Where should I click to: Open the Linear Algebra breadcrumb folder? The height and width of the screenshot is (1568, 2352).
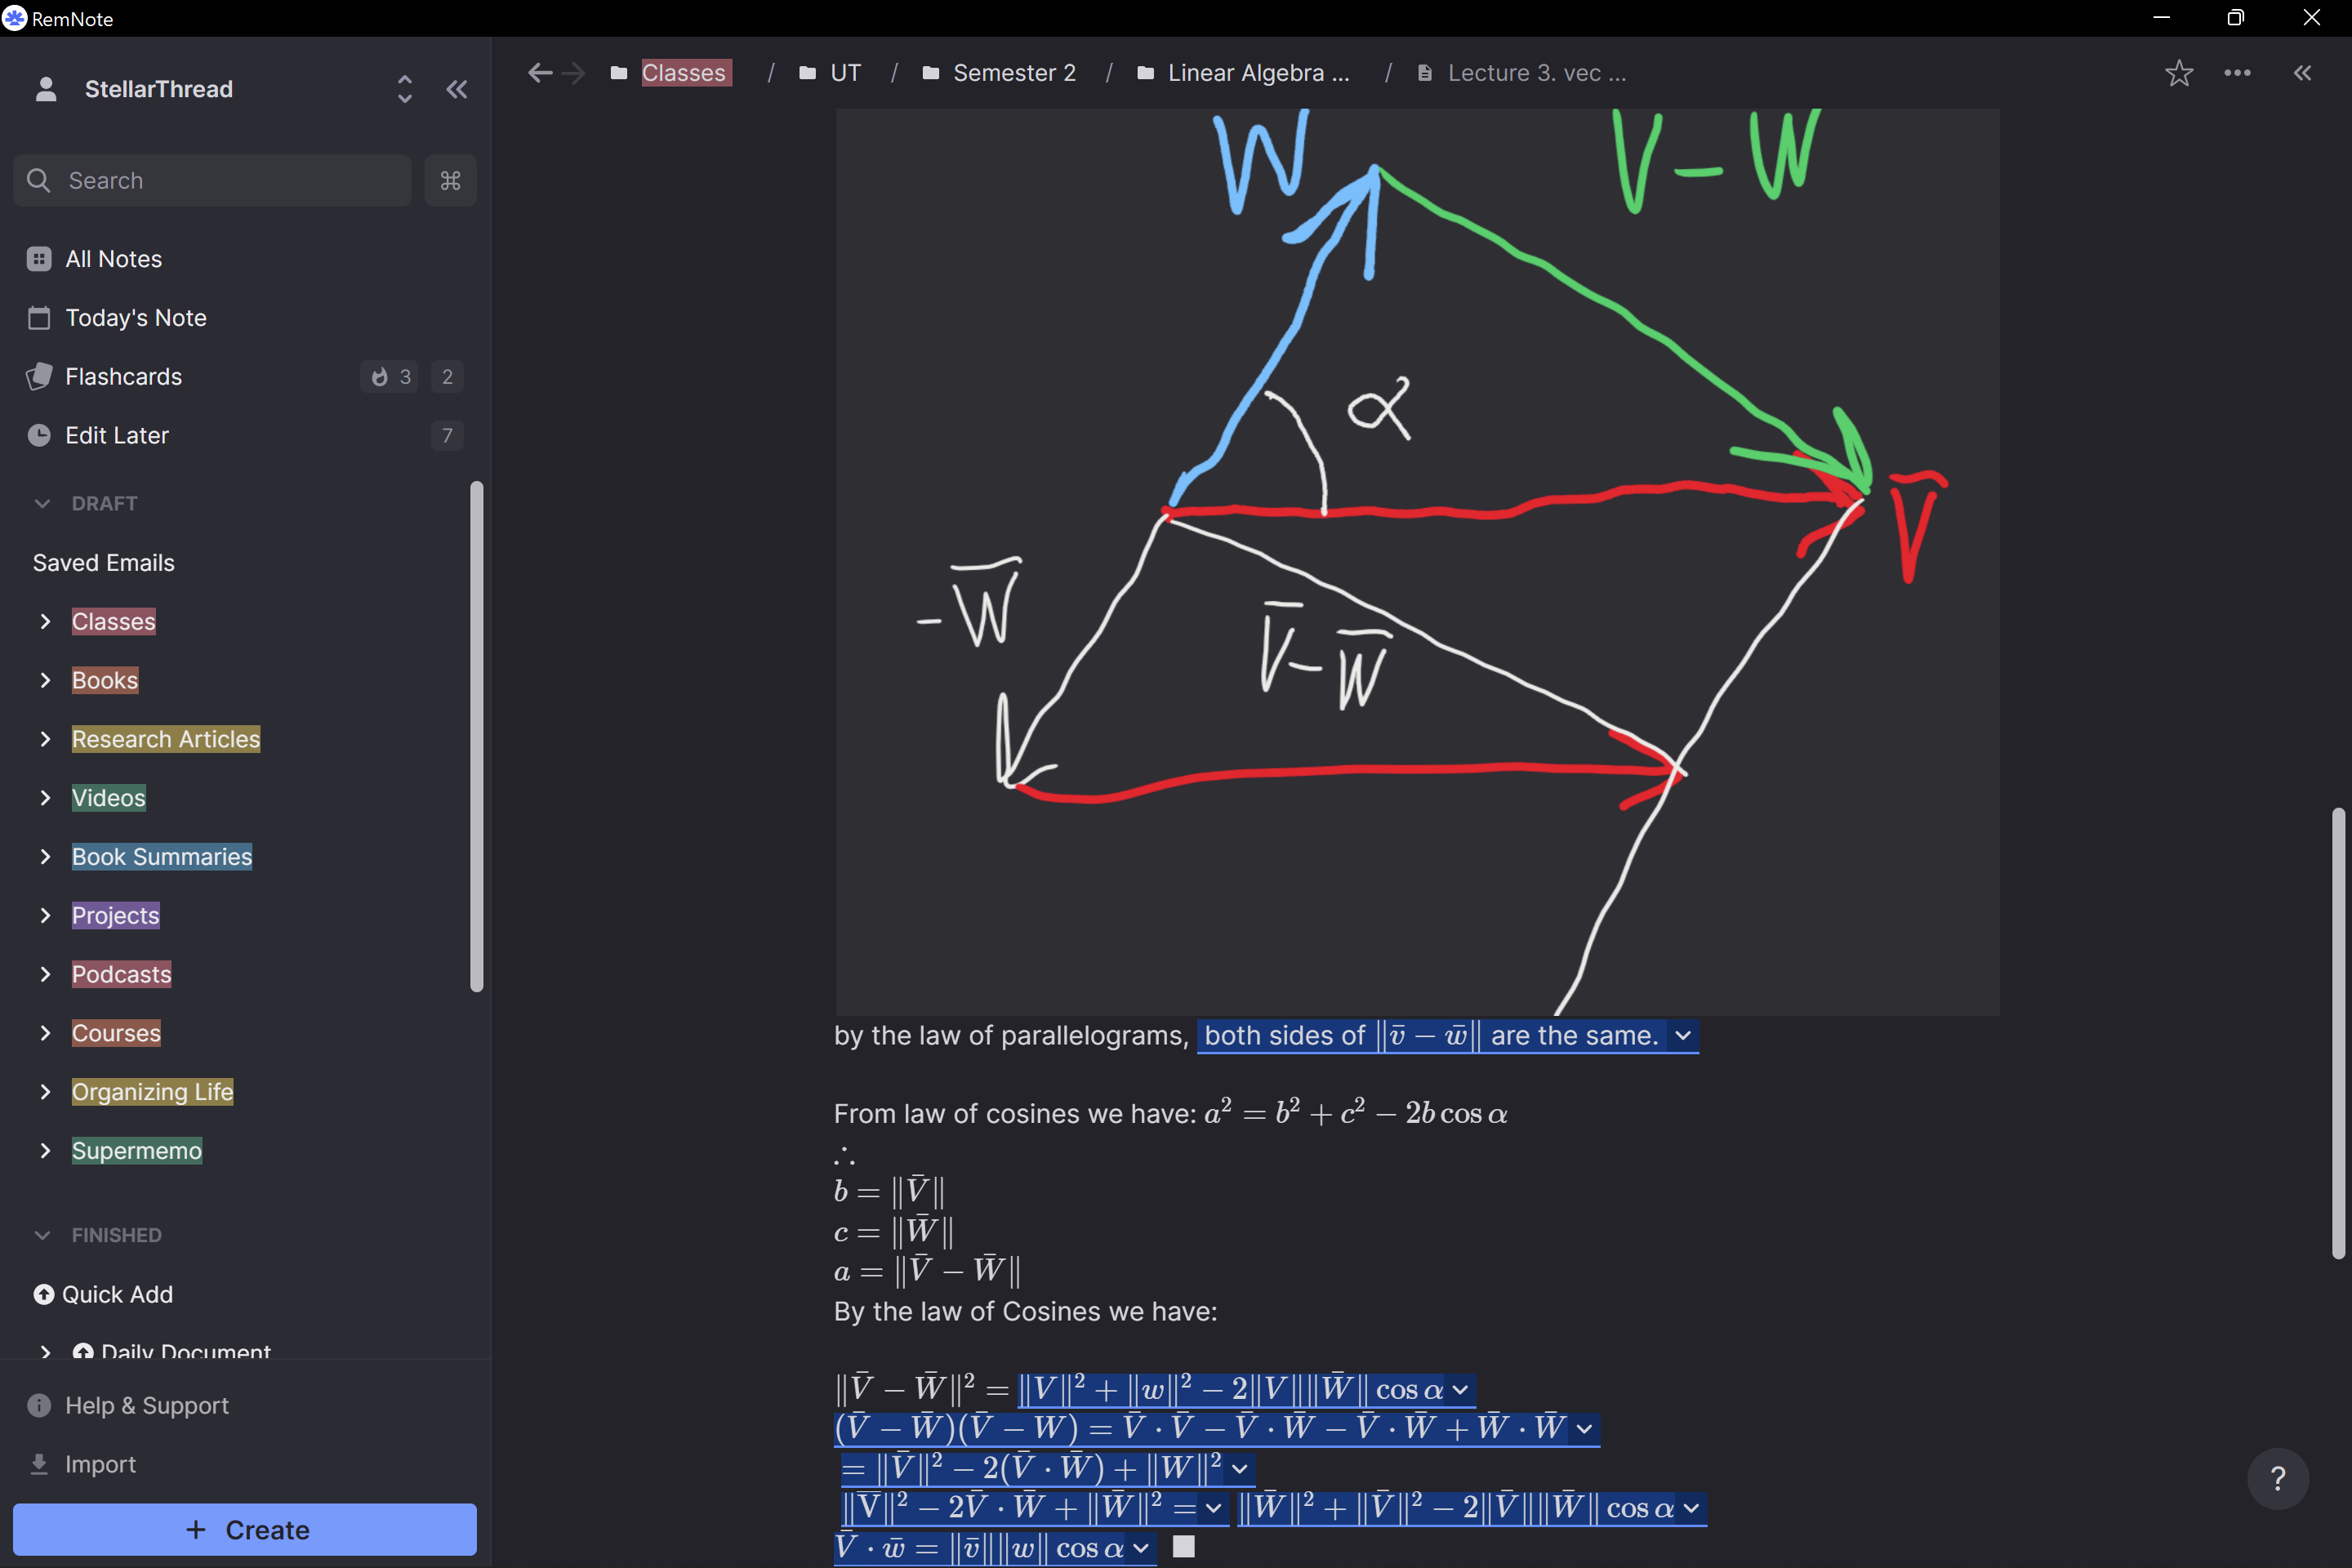(x=1259, y=72)
